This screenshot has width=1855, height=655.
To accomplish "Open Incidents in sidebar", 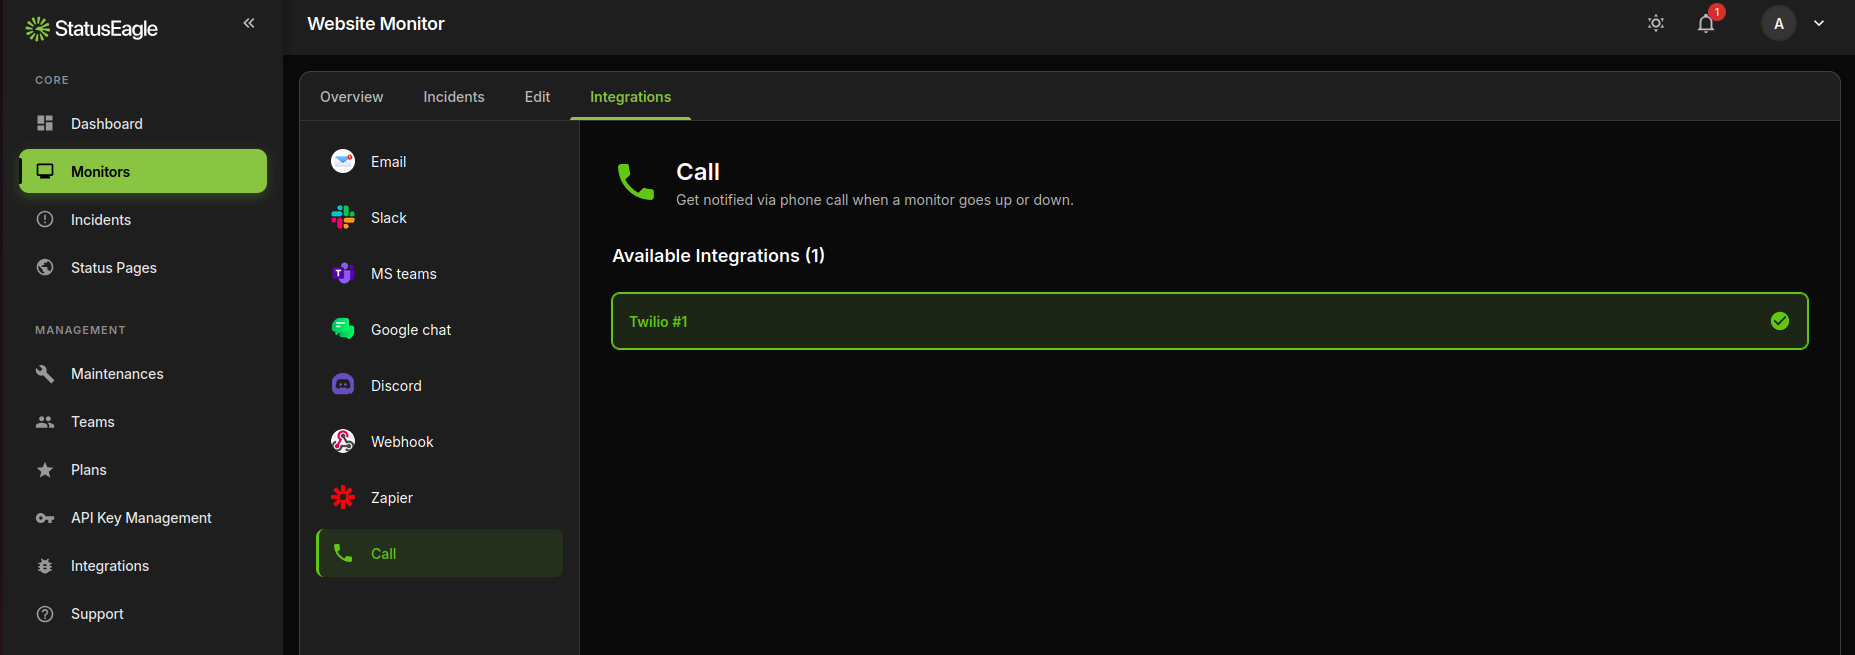I will pyautogui.click(x=143, y=219).
